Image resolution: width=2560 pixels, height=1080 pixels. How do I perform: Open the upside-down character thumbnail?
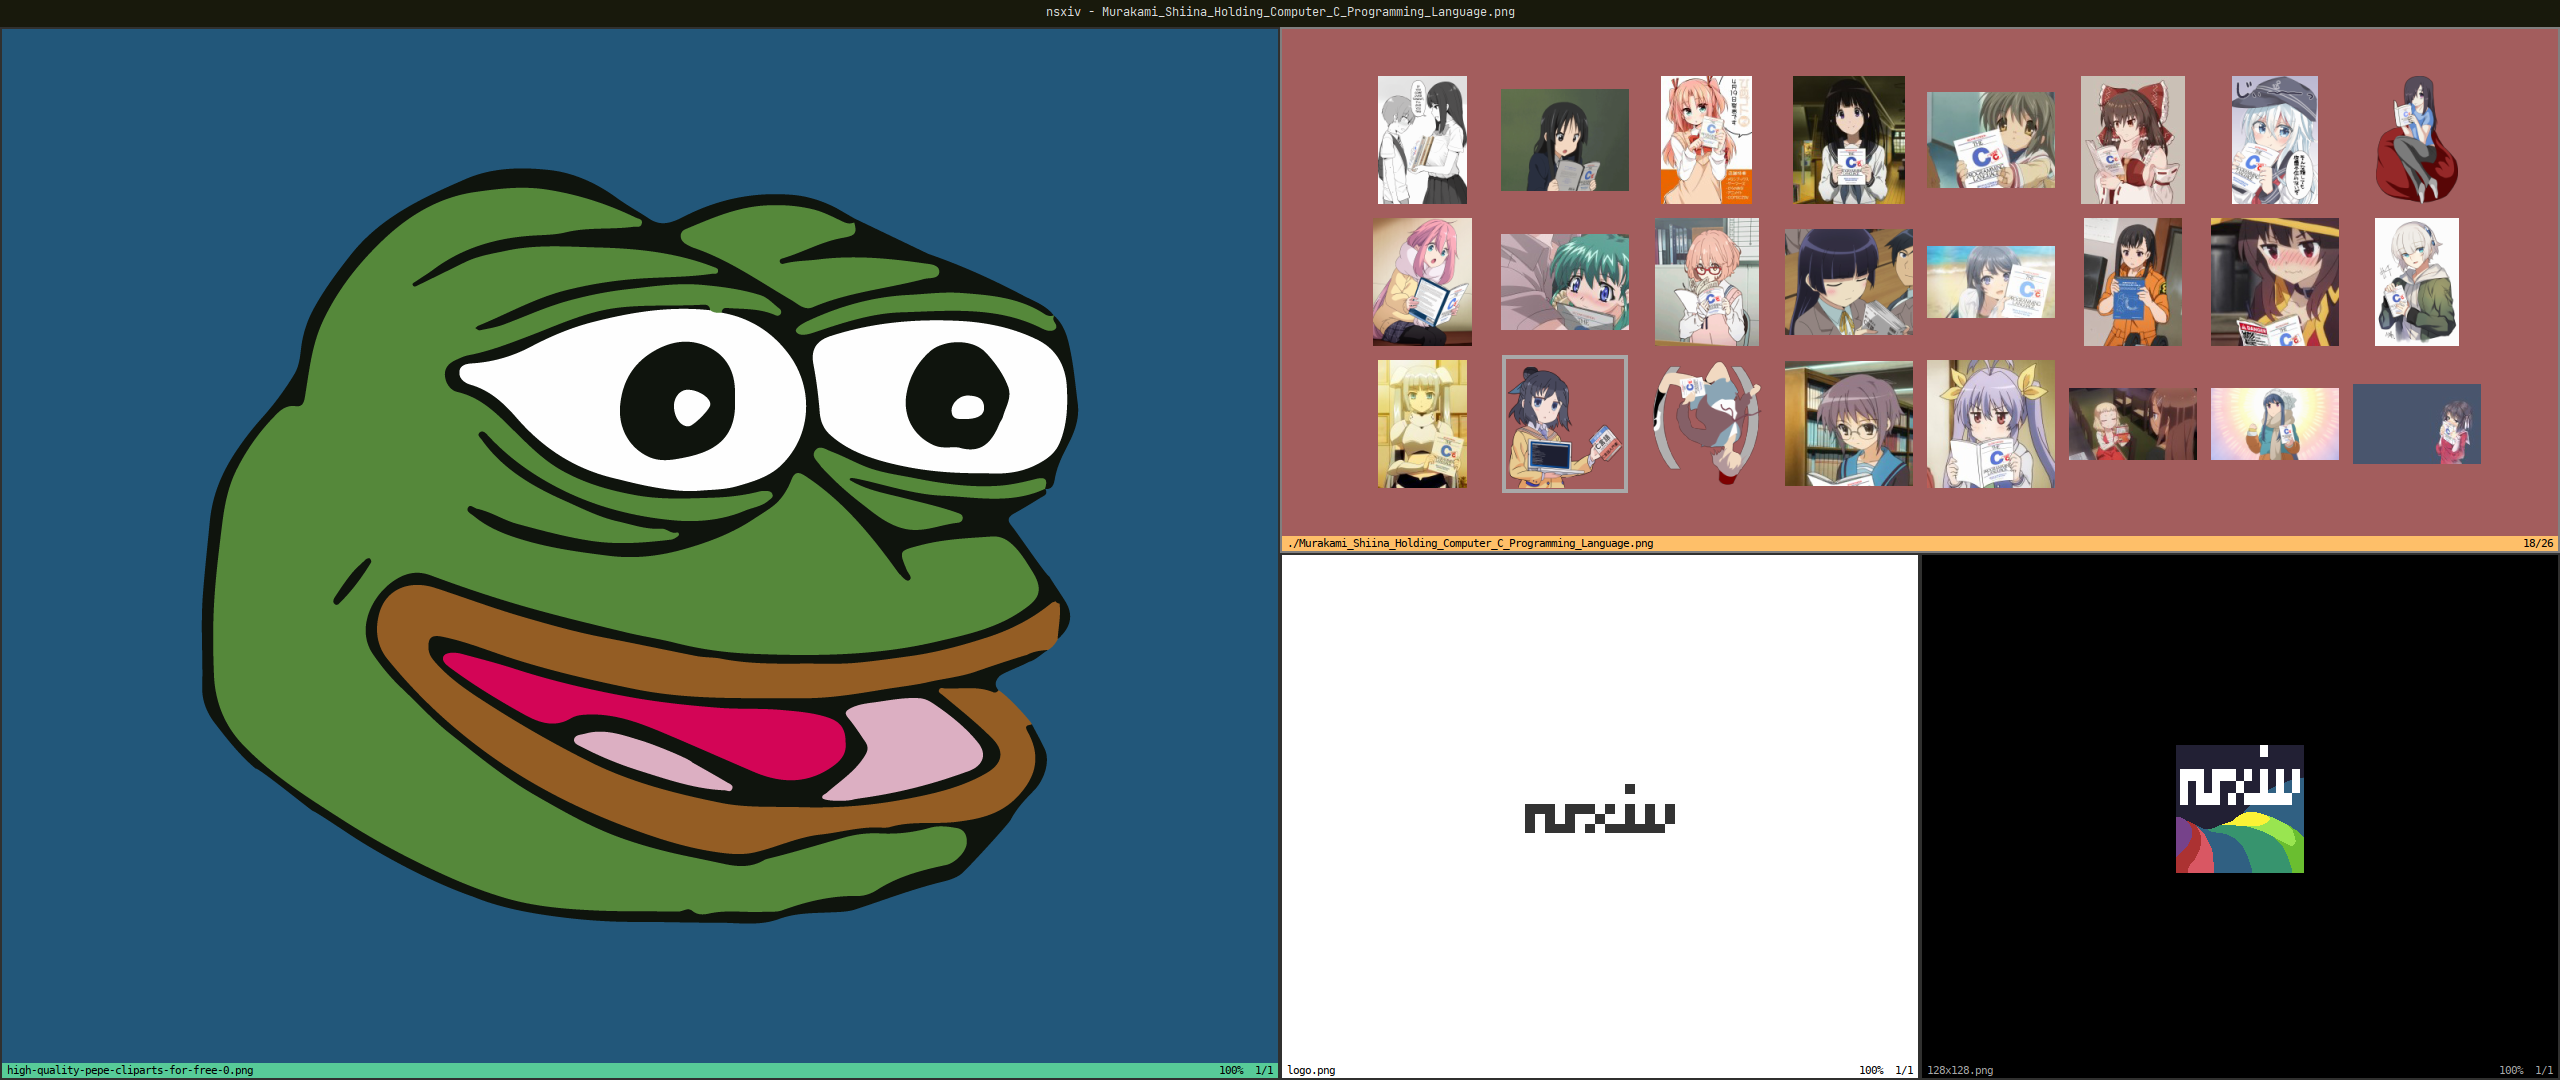[x=1706, y=424]
